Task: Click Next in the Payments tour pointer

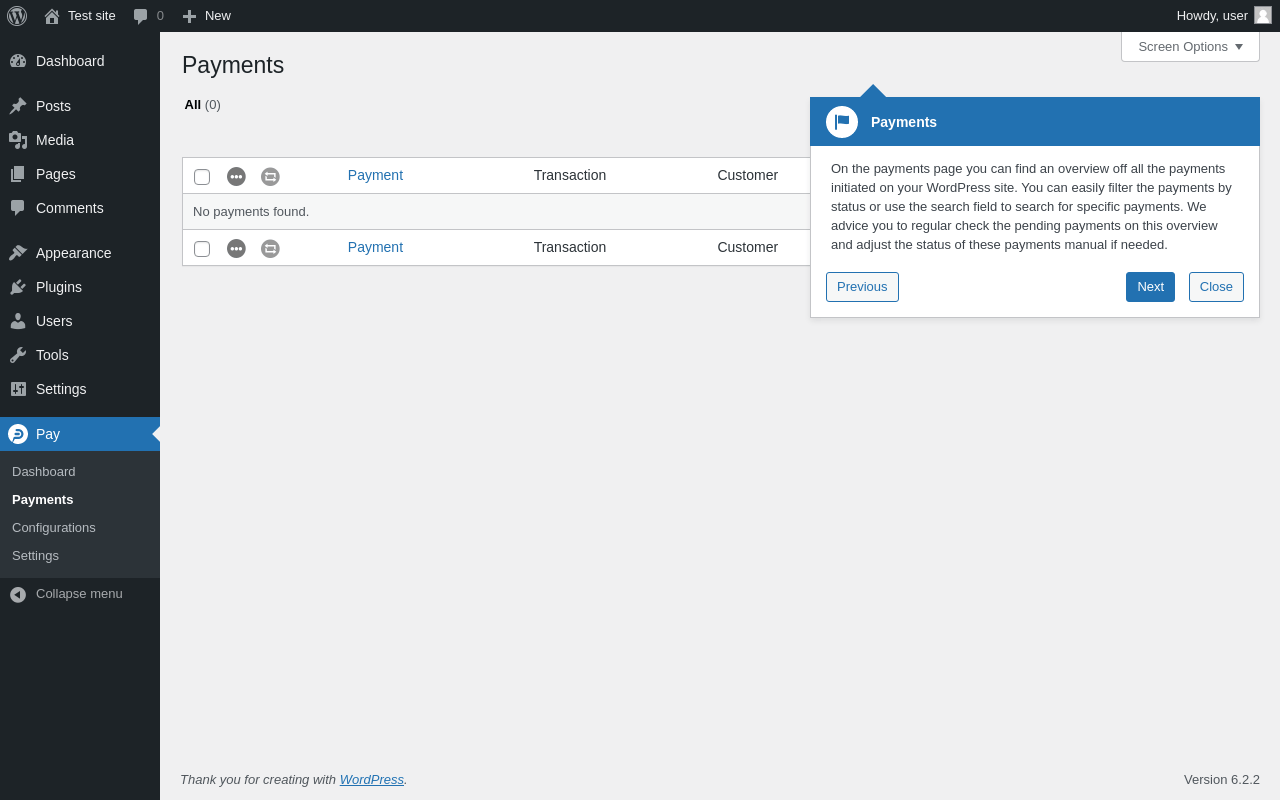Action: [1150, 287]
